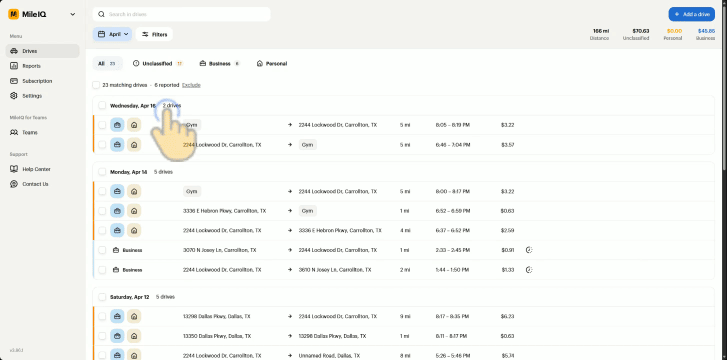The width and height of the screenshot is (727, 360).
Task: Open Teams via the people icon
Action: (14, 132)
